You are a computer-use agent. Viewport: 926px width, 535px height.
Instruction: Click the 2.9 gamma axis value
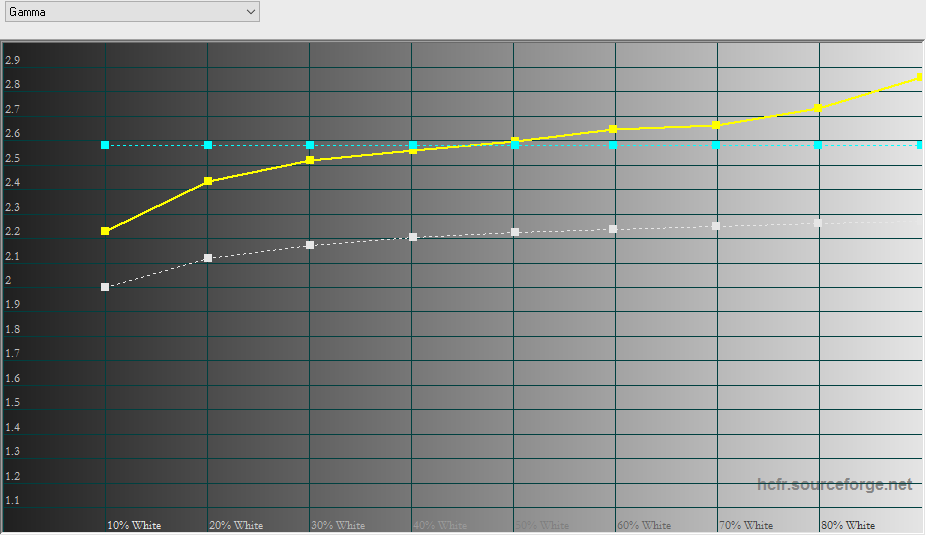point(12,60)
